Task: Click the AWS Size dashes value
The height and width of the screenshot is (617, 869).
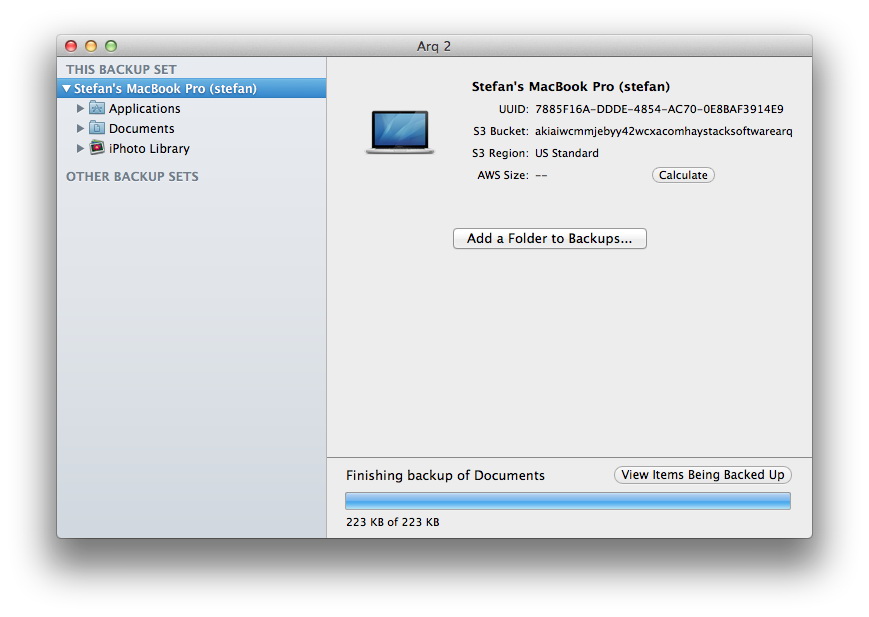Action: (x=541, y=175)
